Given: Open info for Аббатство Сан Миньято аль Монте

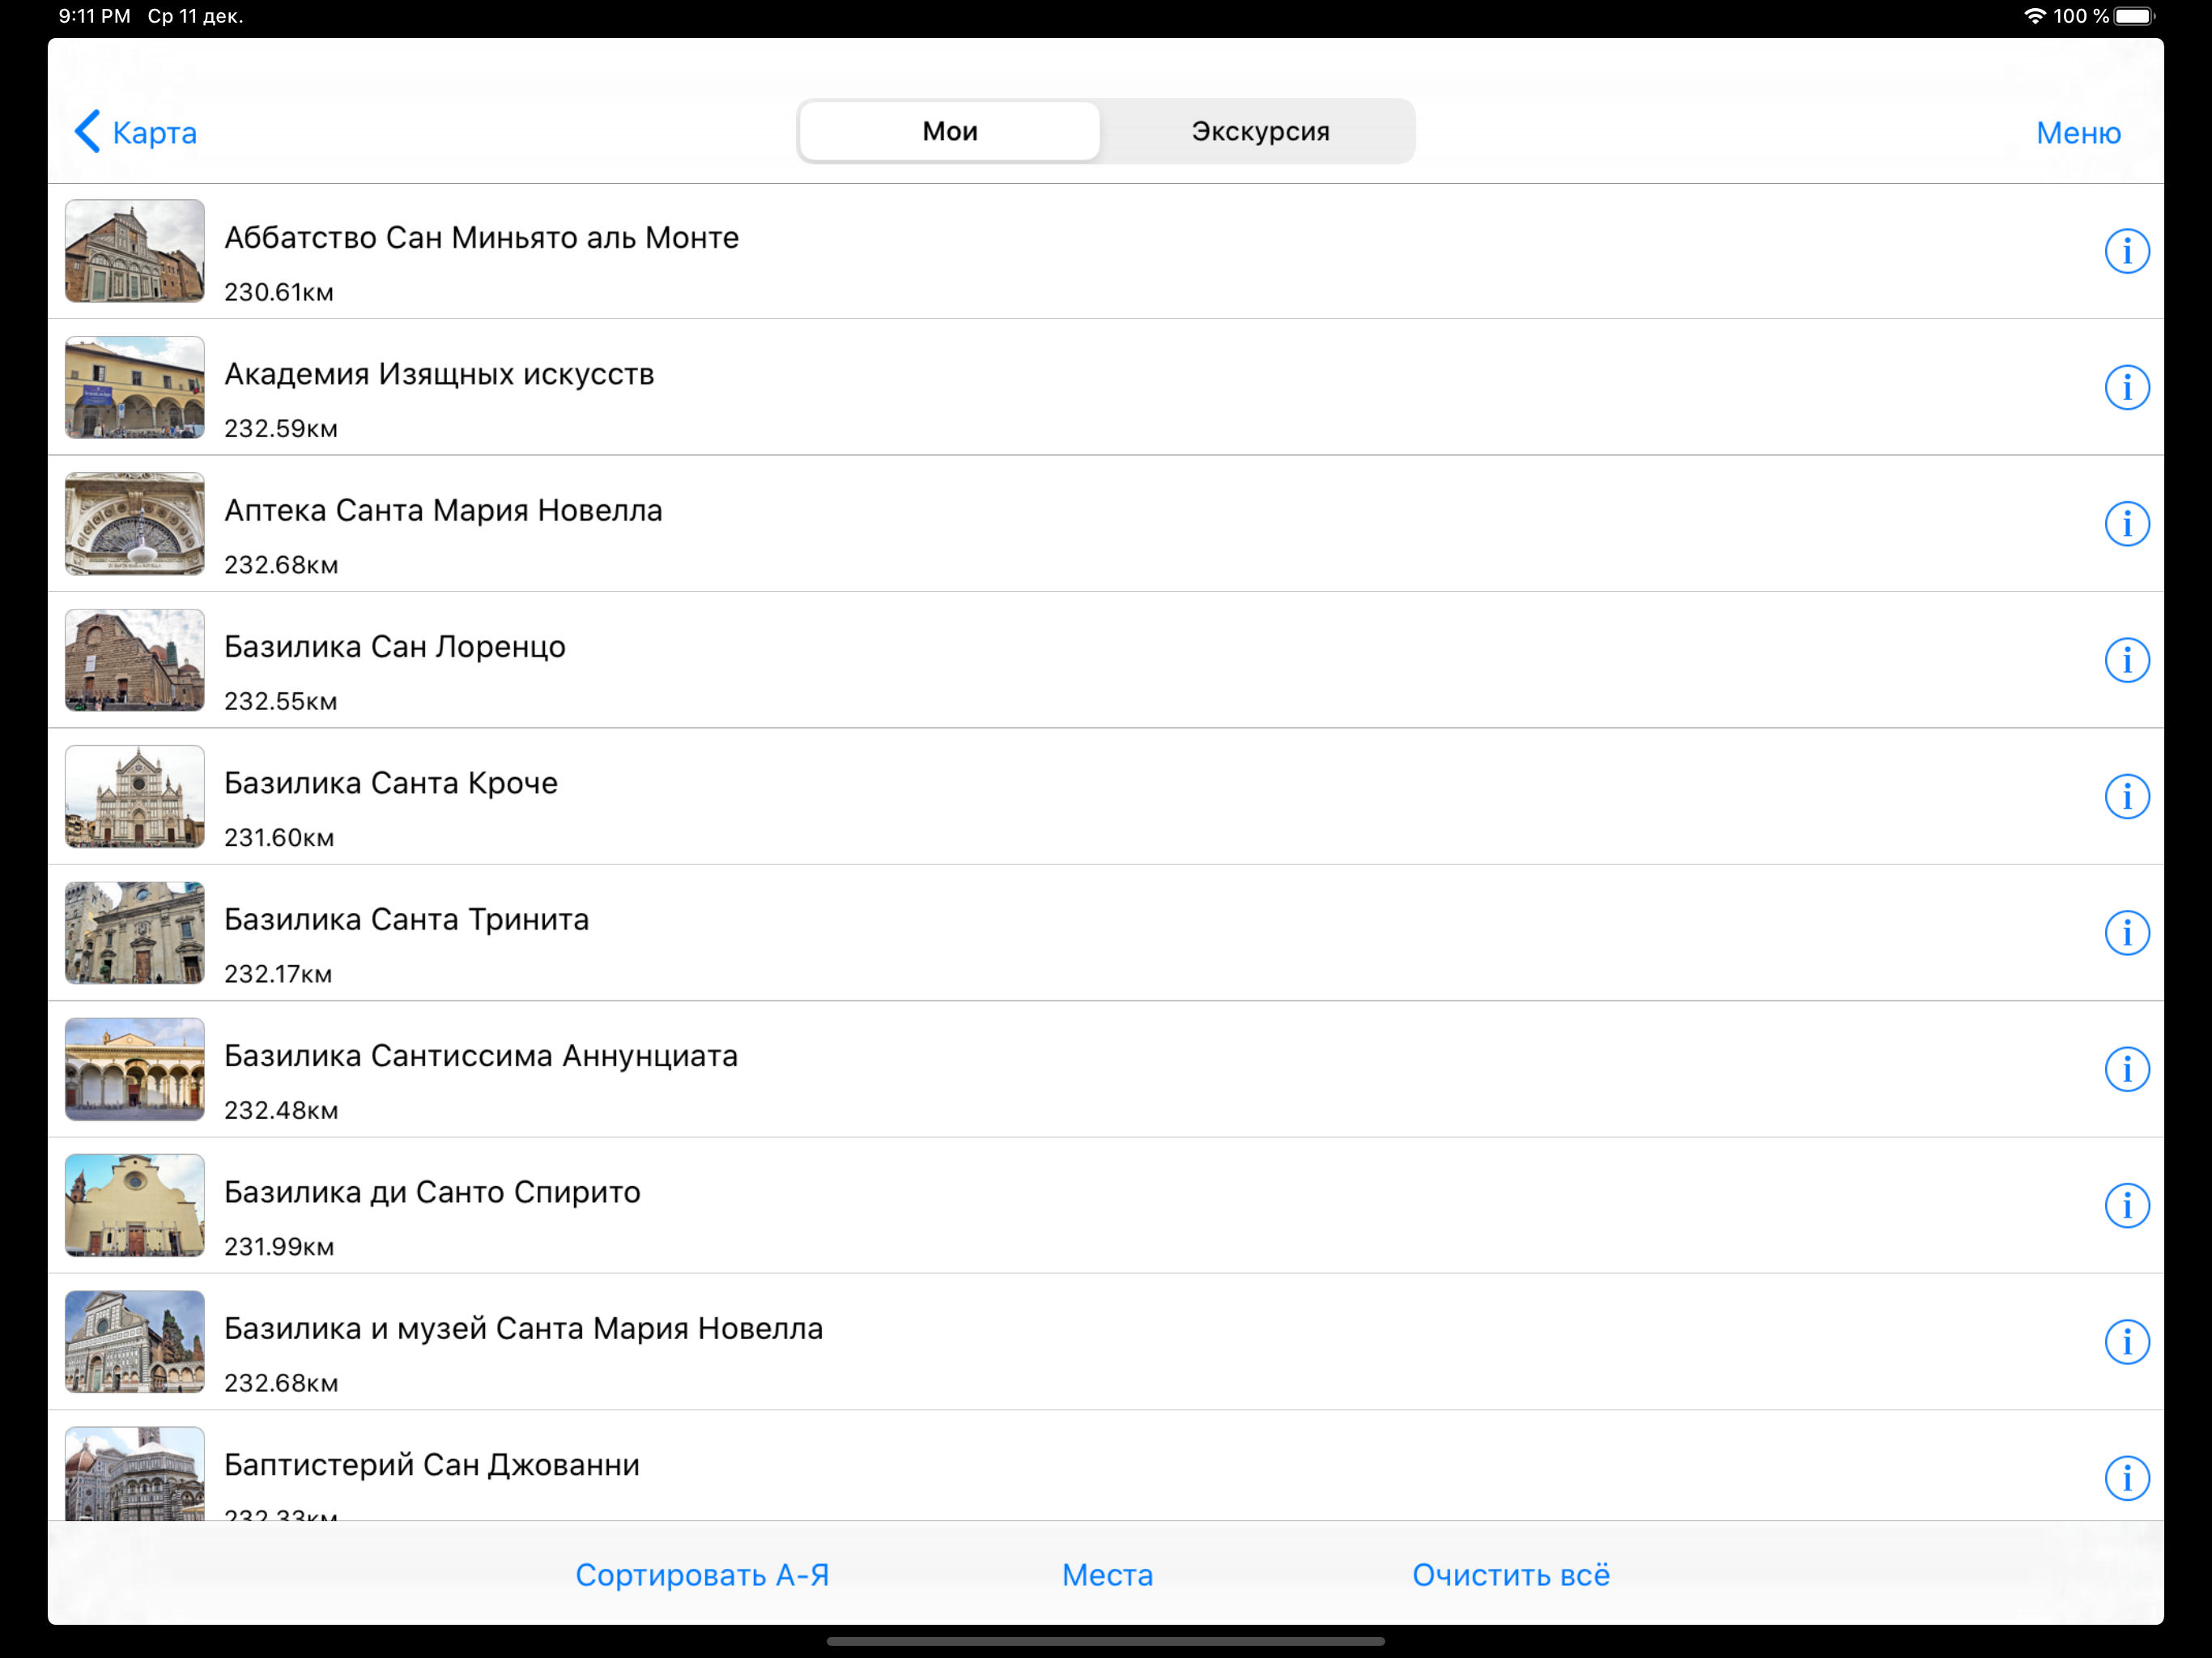Looking at the screenshot, I should coord(2126,251).
